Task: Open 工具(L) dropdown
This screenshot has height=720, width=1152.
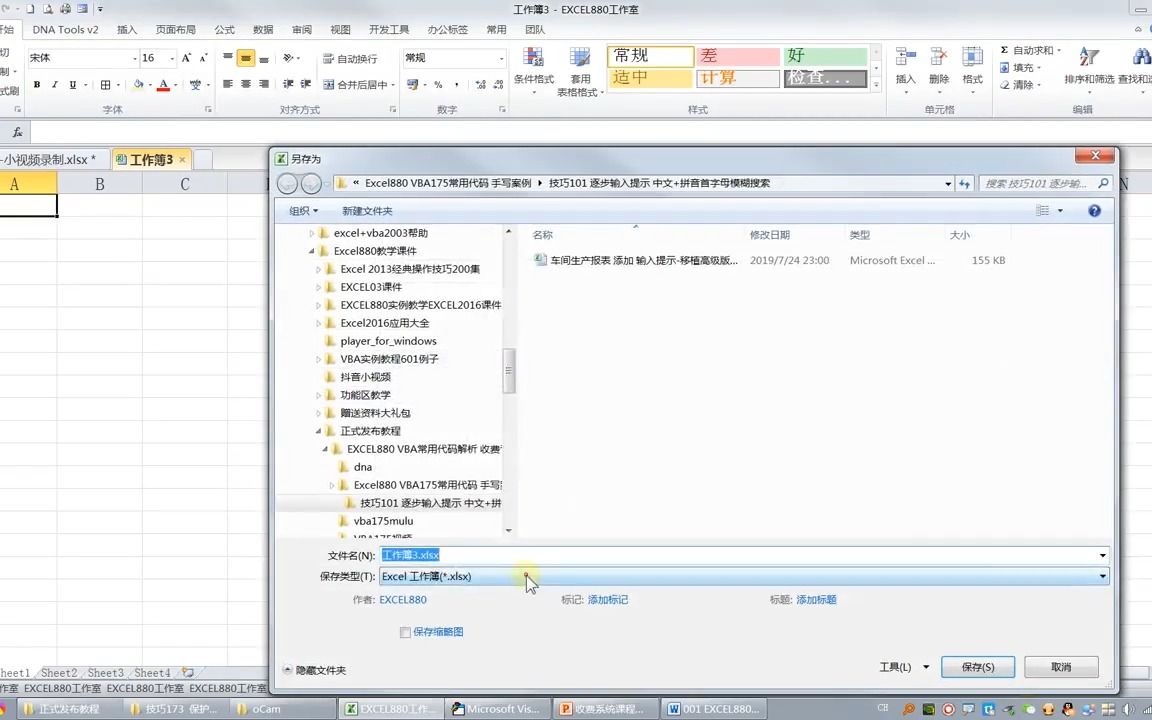Action: [x=904, y=667]
